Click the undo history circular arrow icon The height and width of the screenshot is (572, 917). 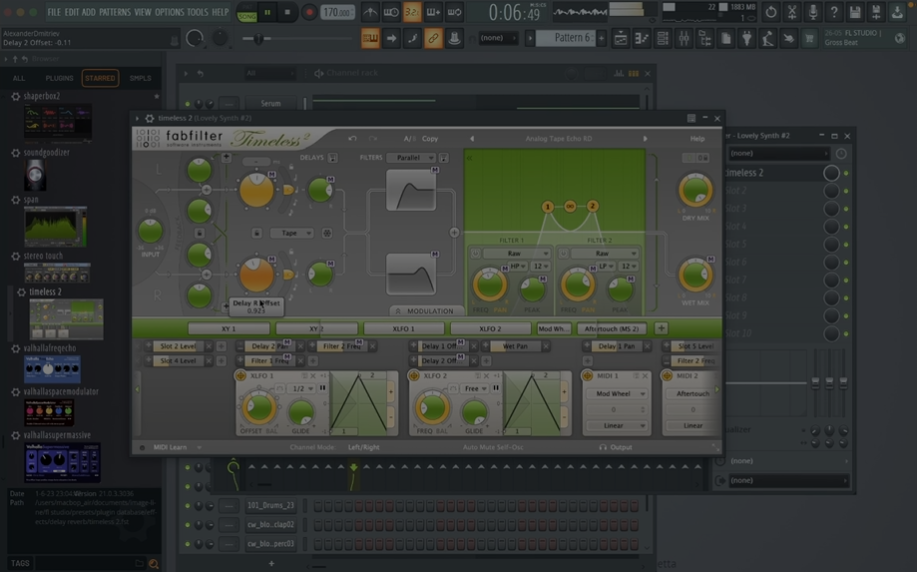[x=771, y=12]
